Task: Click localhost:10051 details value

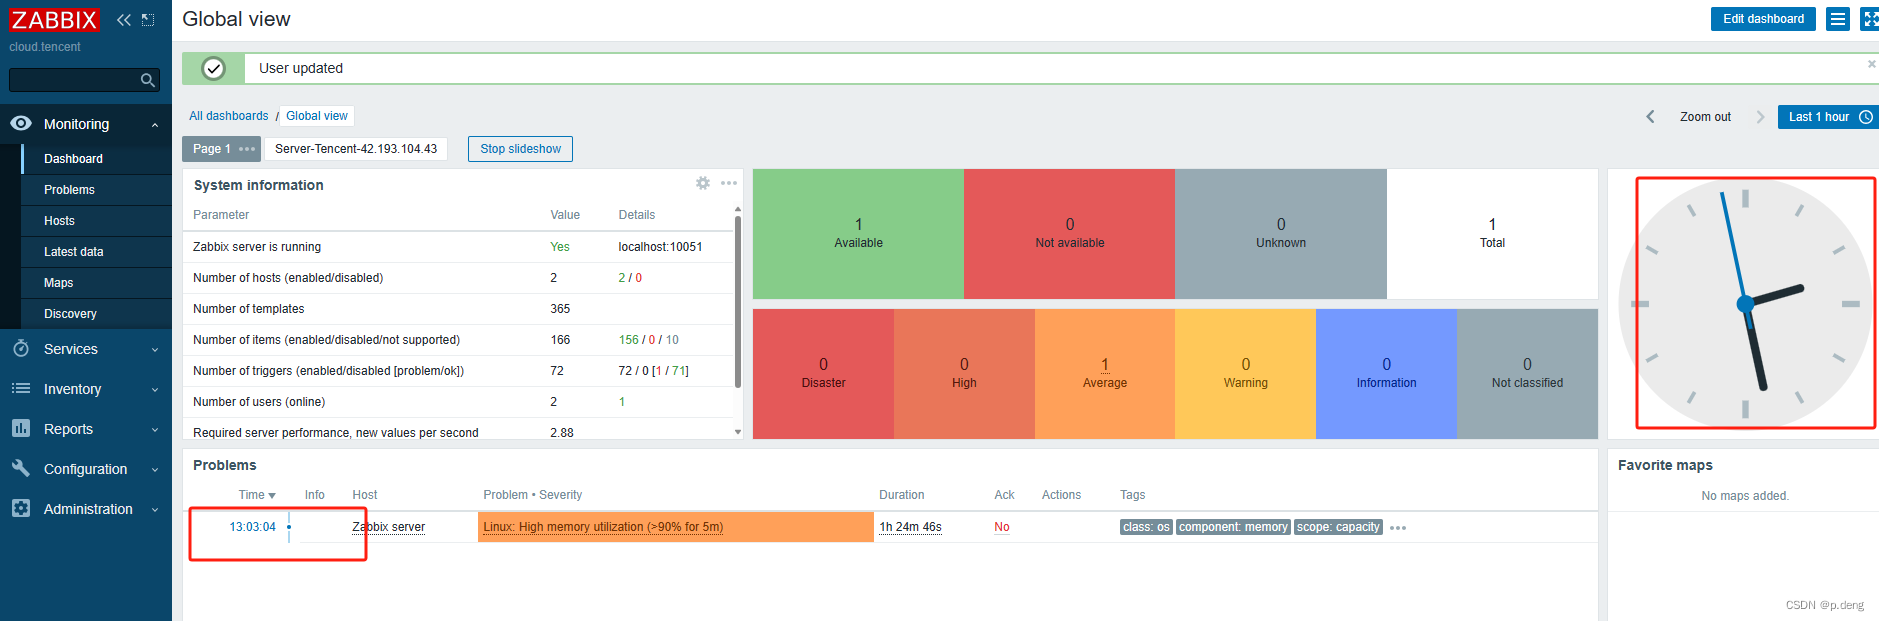Action: tap(660, 247)
